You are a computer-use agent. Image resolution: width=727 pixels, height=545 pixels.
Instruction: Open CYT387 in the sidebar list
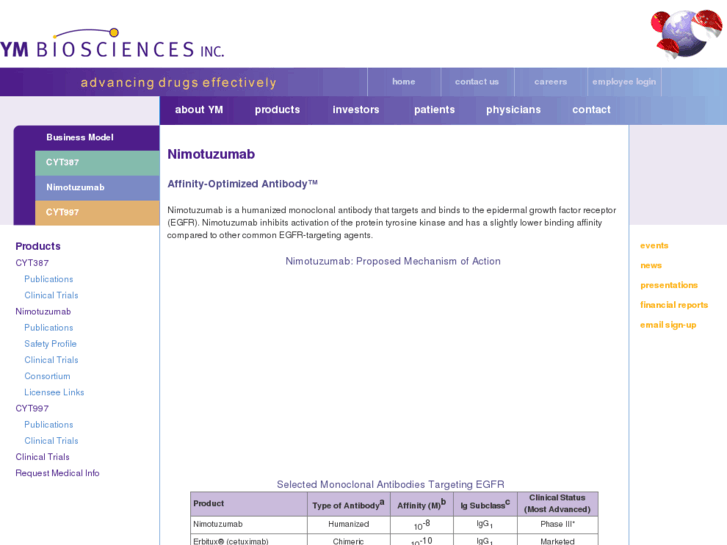coord(32,263)
